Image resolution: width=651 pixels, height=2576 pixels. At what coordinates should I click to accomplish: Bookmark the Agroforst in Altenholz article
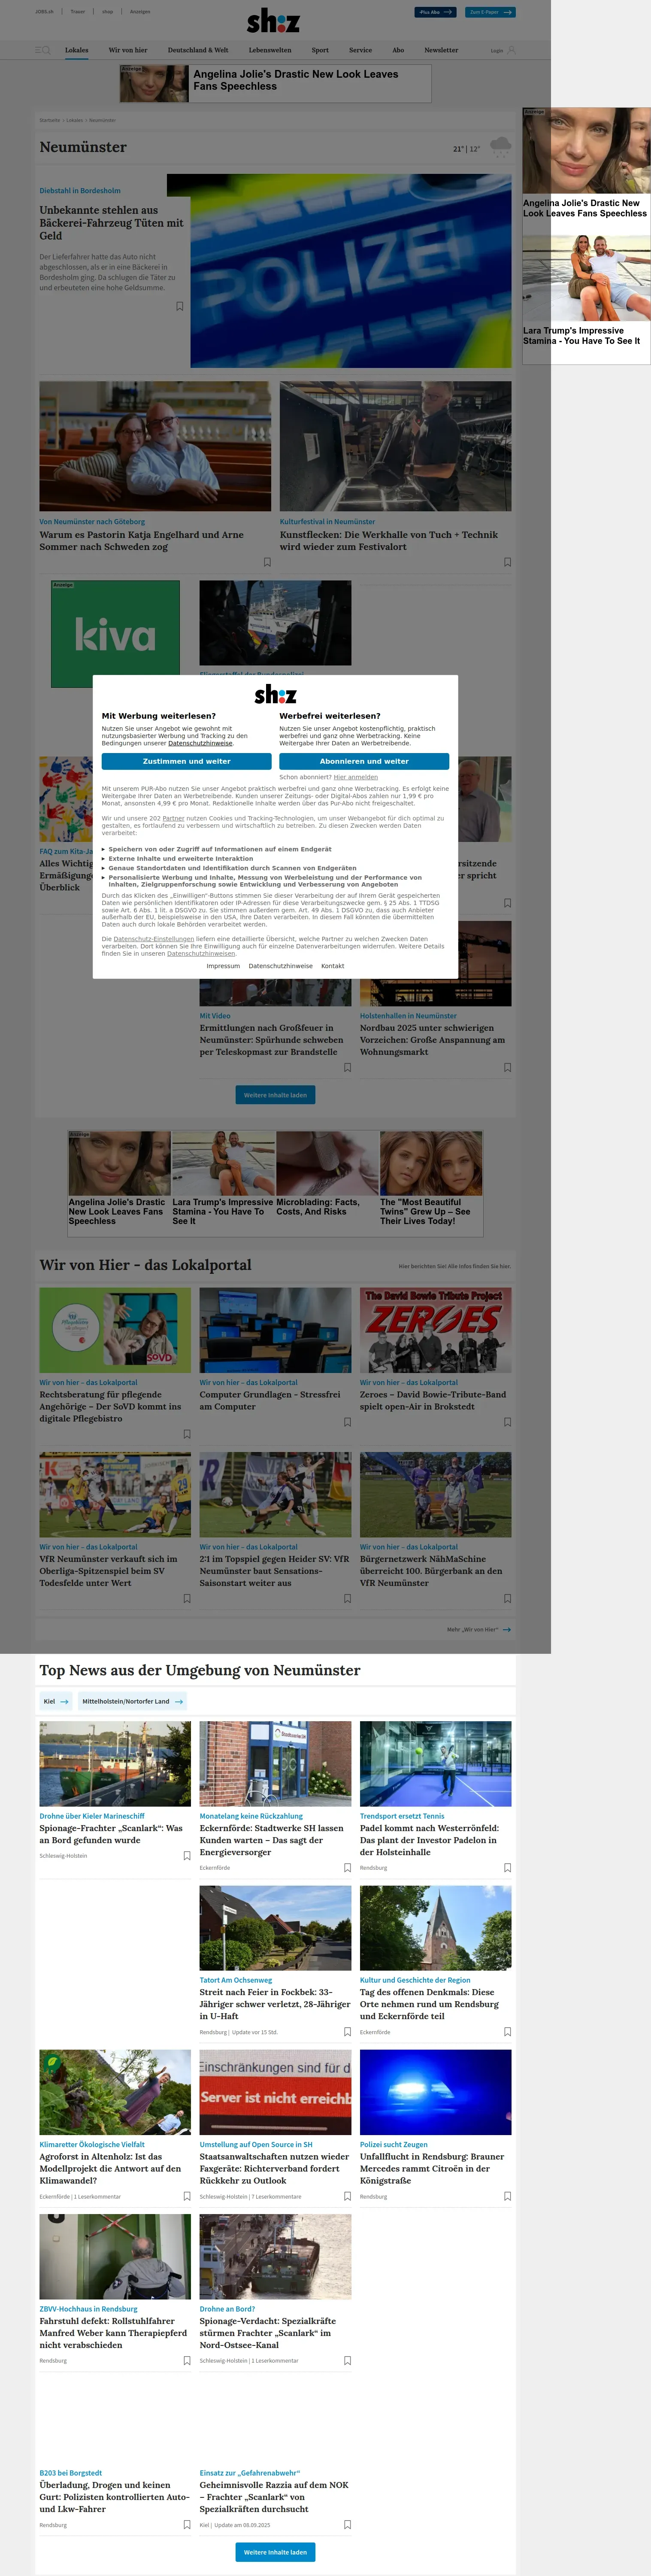187,2196
